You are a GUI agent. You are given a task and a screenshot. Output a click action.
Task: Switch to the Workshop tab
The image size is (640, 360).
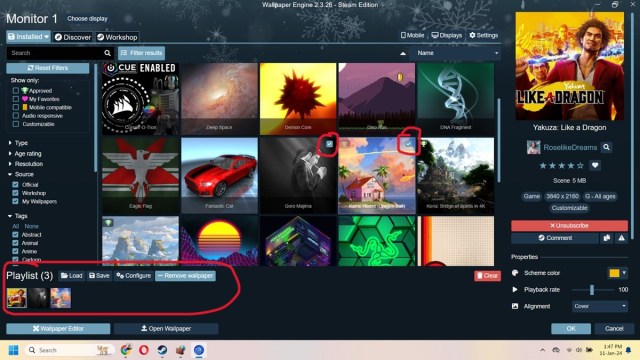[x=117, y=37]
